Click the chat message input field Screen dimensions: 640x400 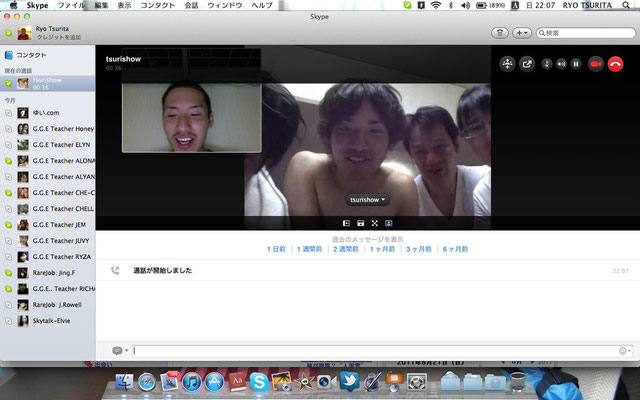click(x=376, y=351)
